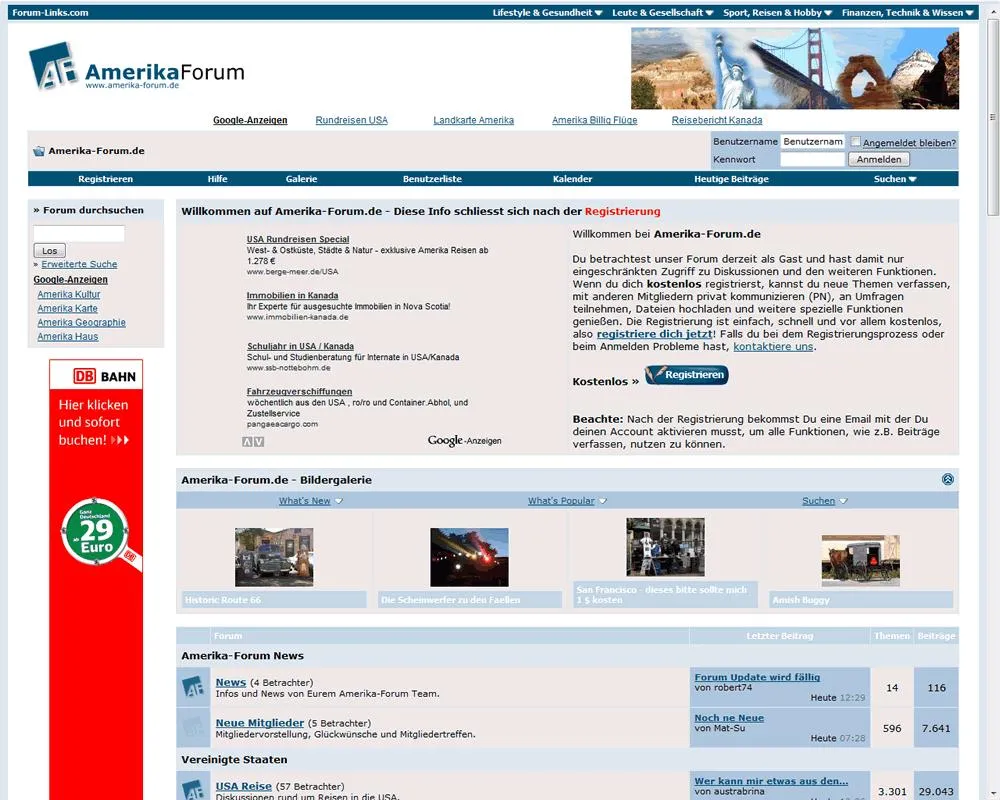Open the Sport, Reisen & Hobby dropdown
The width and height of the screenshot is (1000, 800).
[777, 13]
